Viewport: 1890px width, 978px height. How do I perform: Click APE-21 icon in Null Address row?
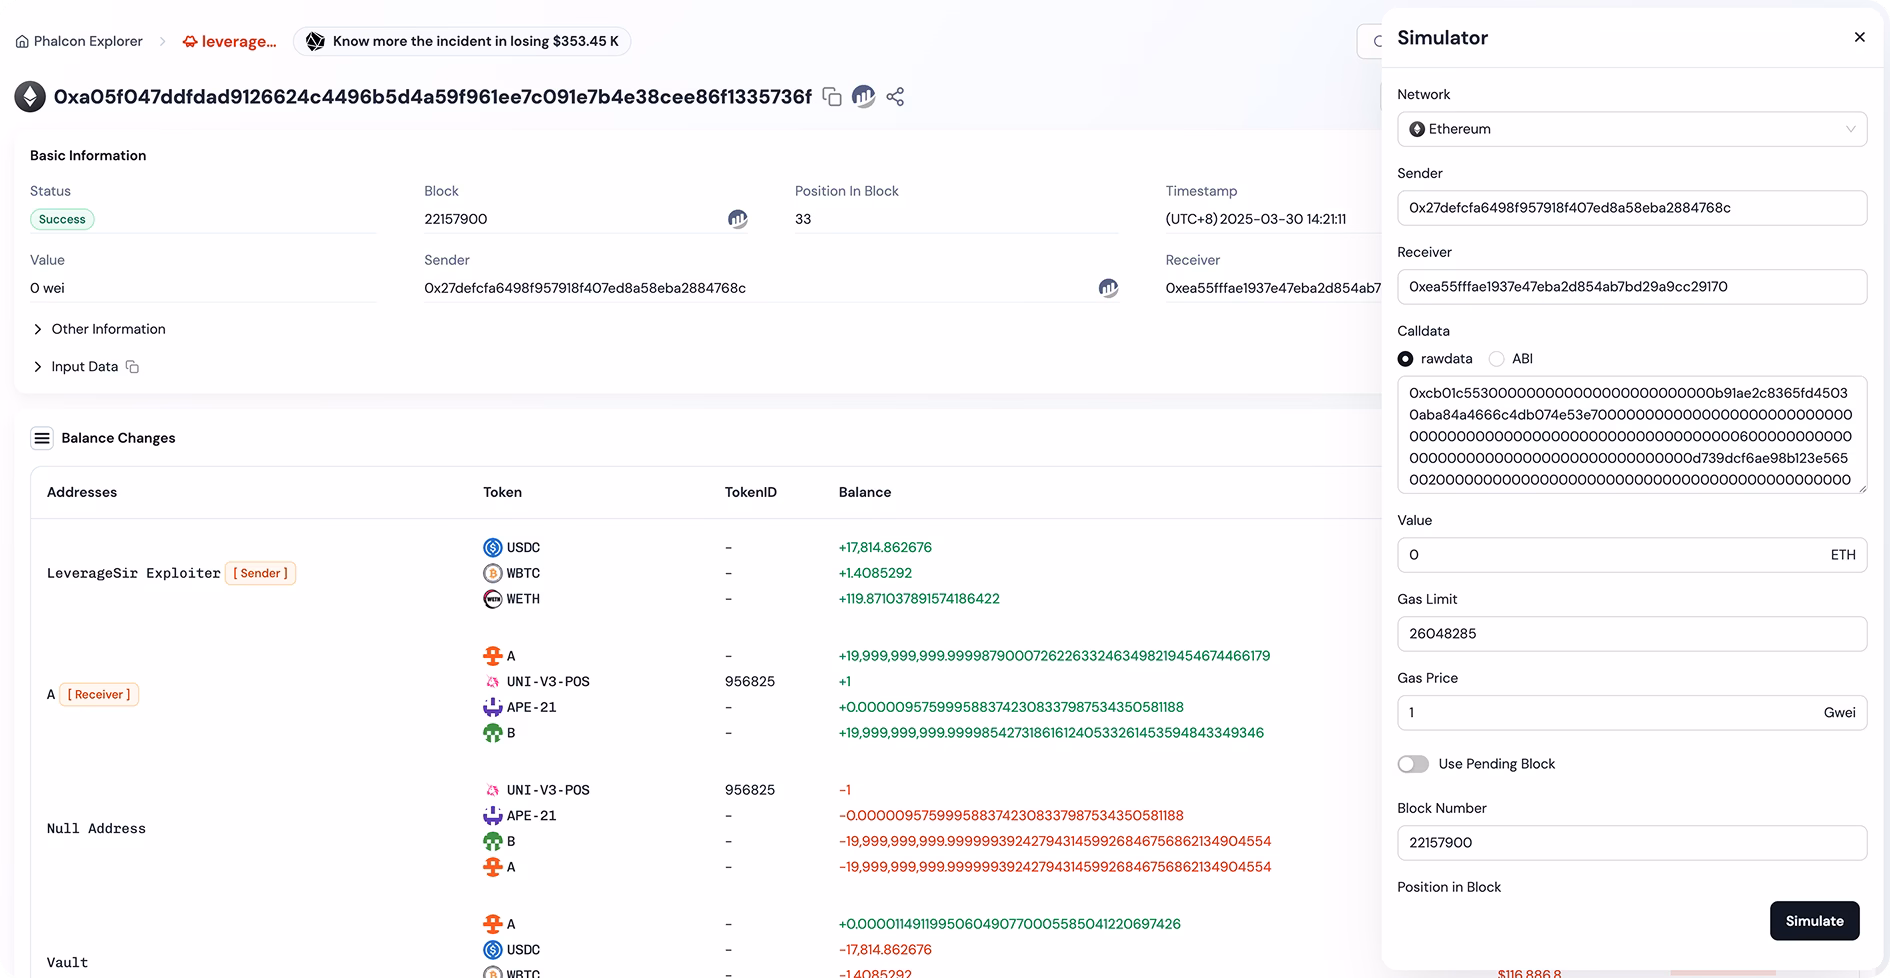coord(493,816)
